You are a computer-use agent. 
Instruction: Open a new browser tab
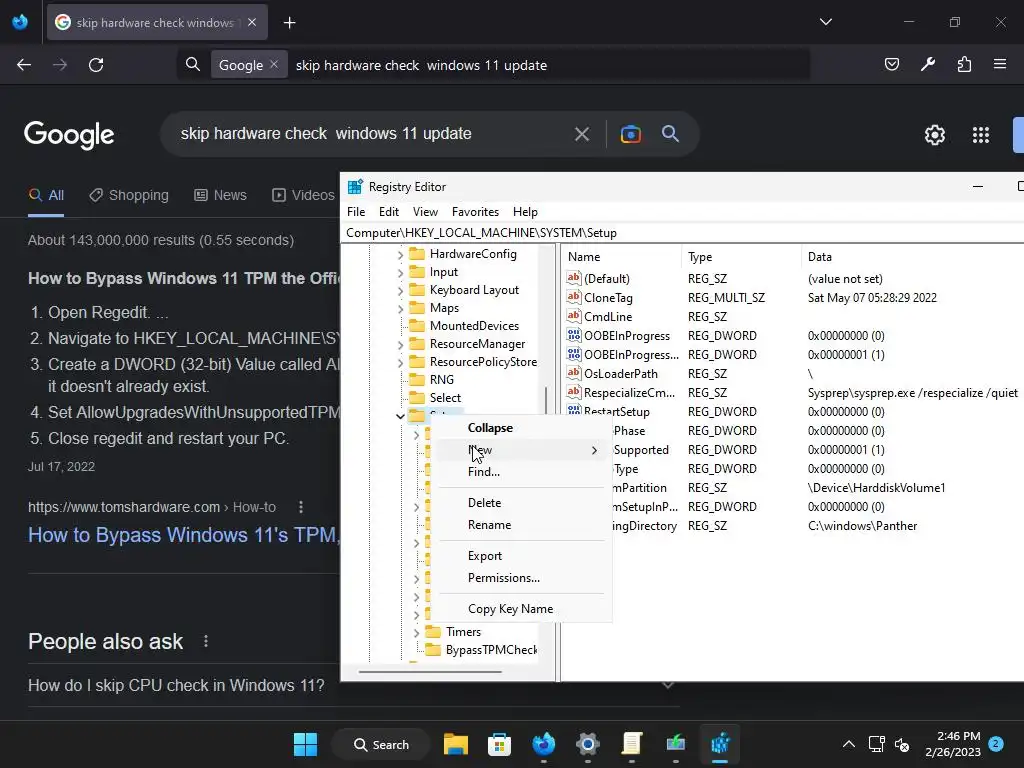tap(290, 23)
